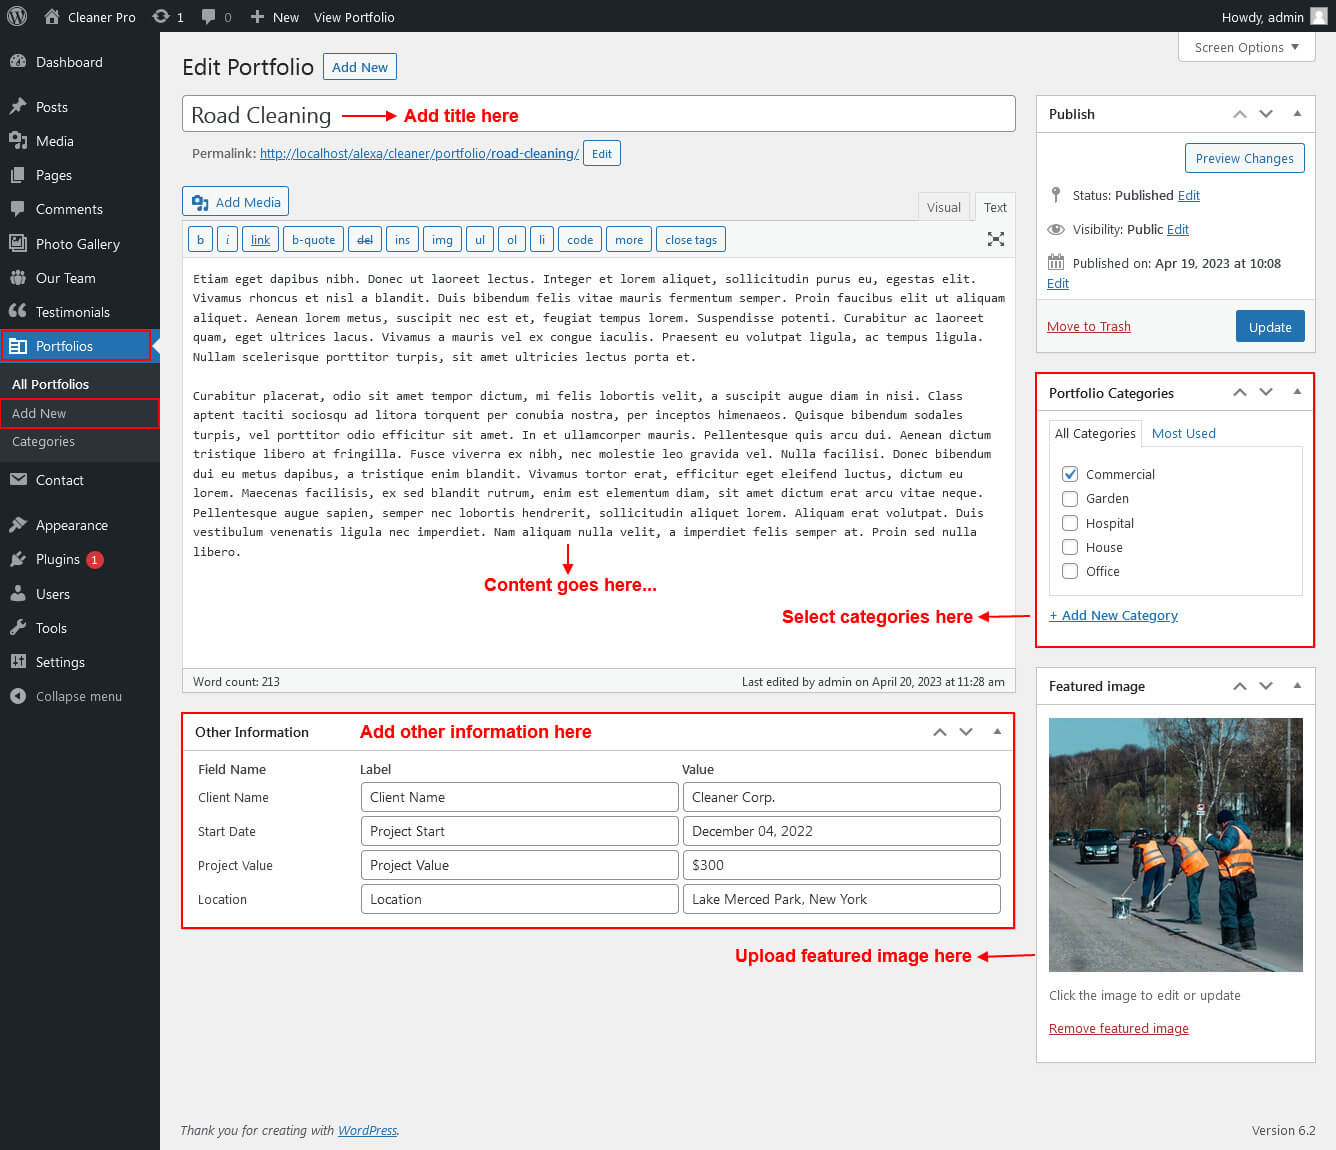
Task: Click the admin avatar icon
Action: point(1319,16)
